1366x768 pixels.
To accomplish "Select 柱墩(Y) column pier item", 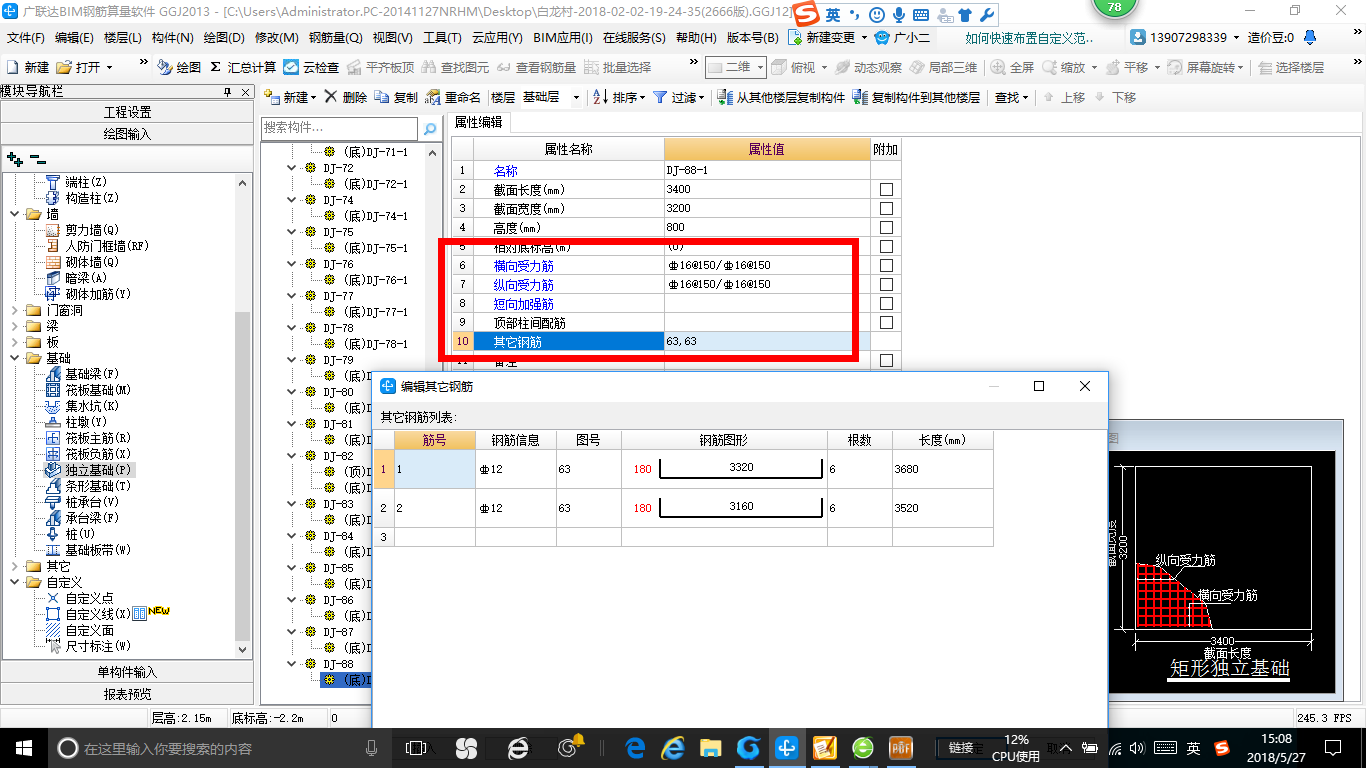I will pyautogui.click(x=86, y=422).
